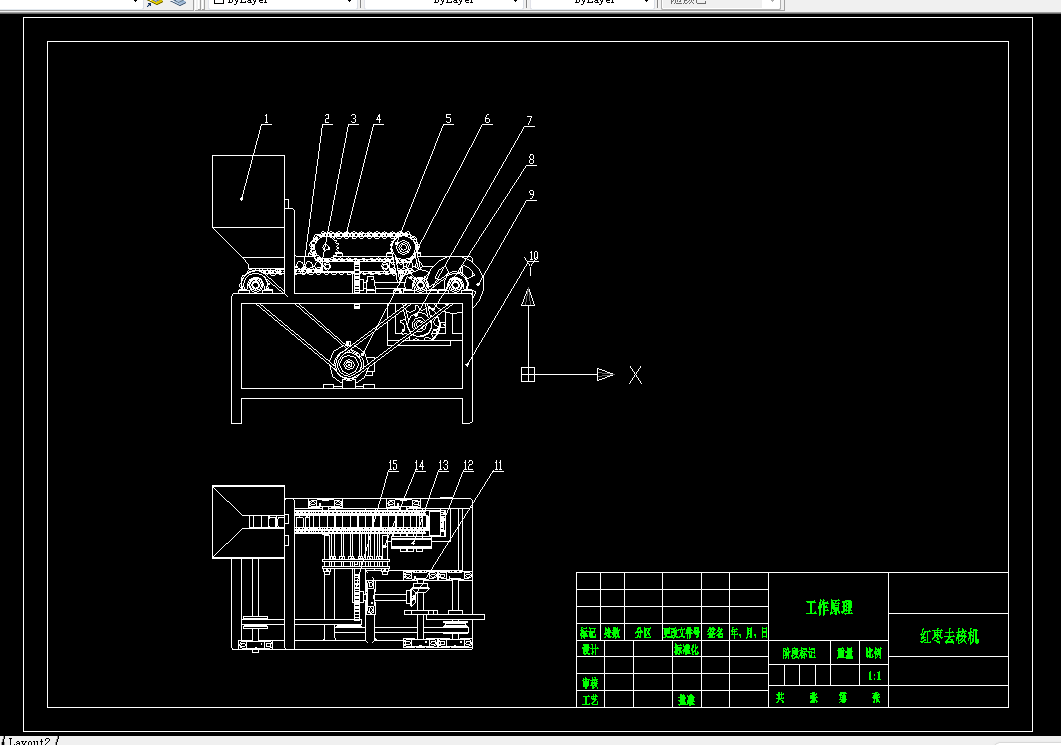Viewport: 1061px width, 745px height.
Task: Select part callout number 15 in the top view
Action: pyautogui.click(x=392, y=466)
